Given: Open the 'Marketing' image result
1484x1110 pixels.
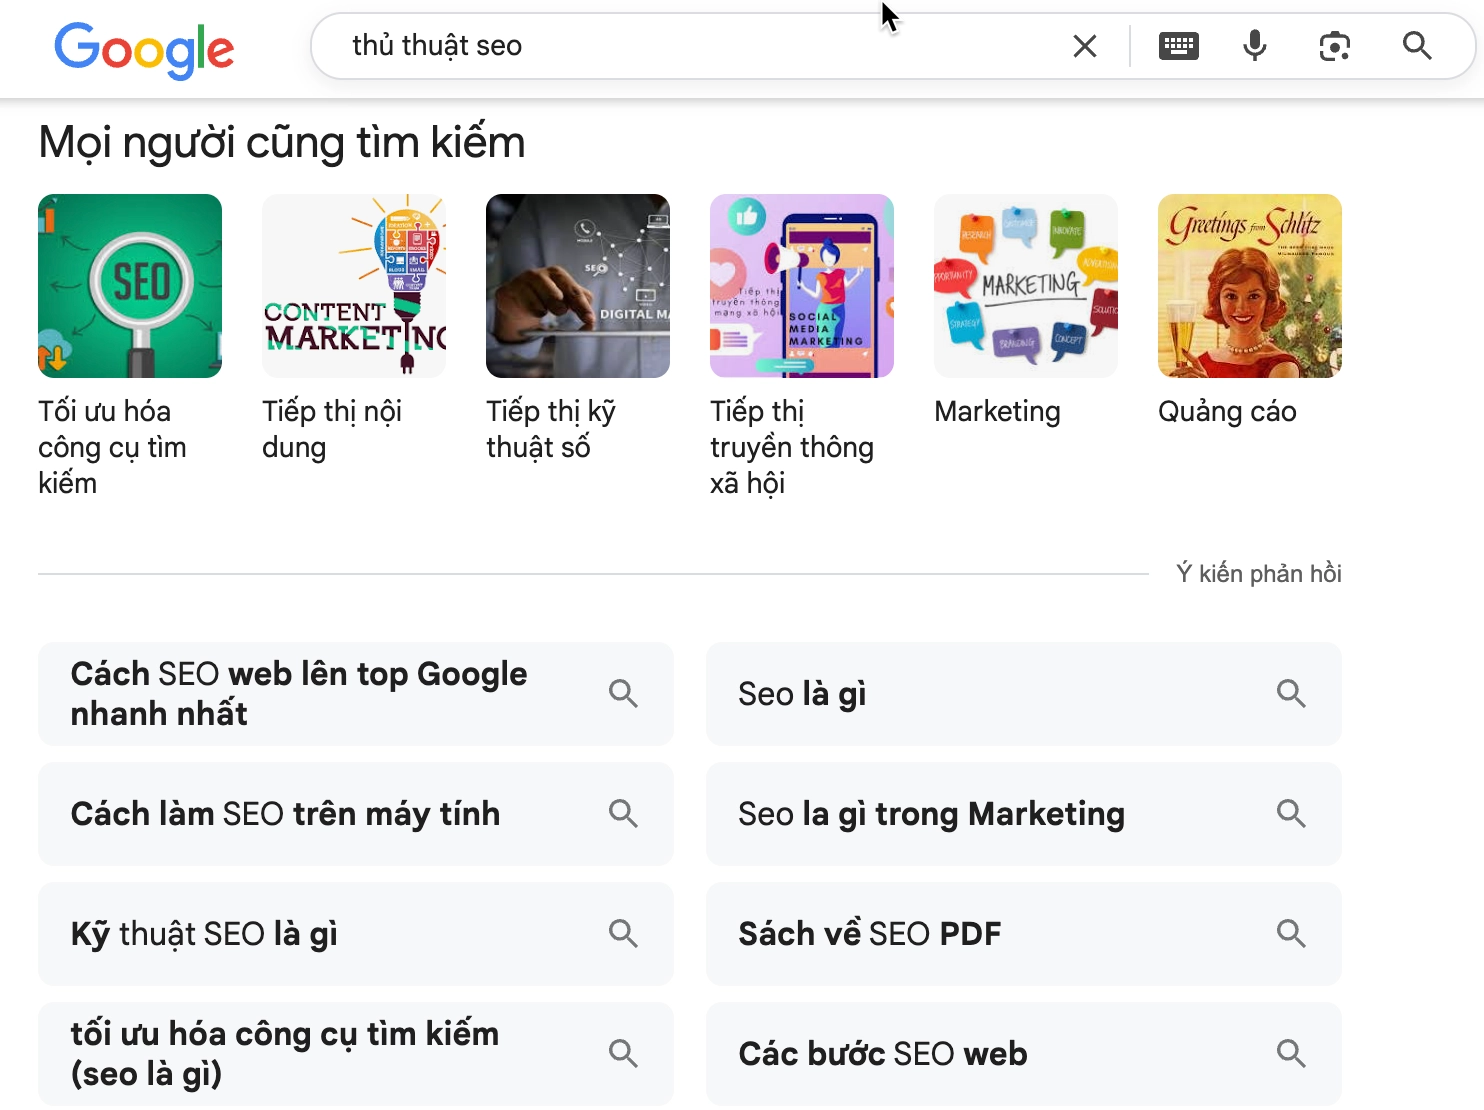Looking at the screenshot, I should pyautogui.click(x=1025, y=286).
